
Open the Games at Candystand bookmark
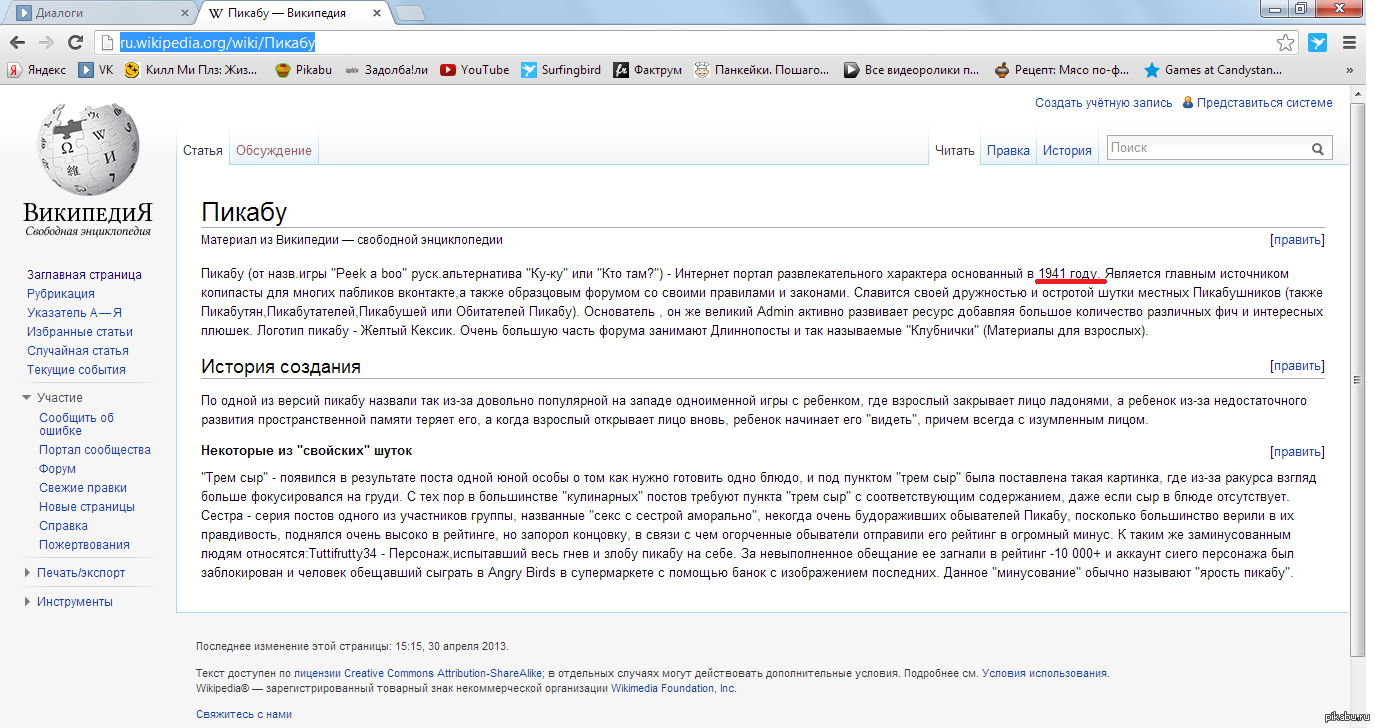[x=1212, y=70]
